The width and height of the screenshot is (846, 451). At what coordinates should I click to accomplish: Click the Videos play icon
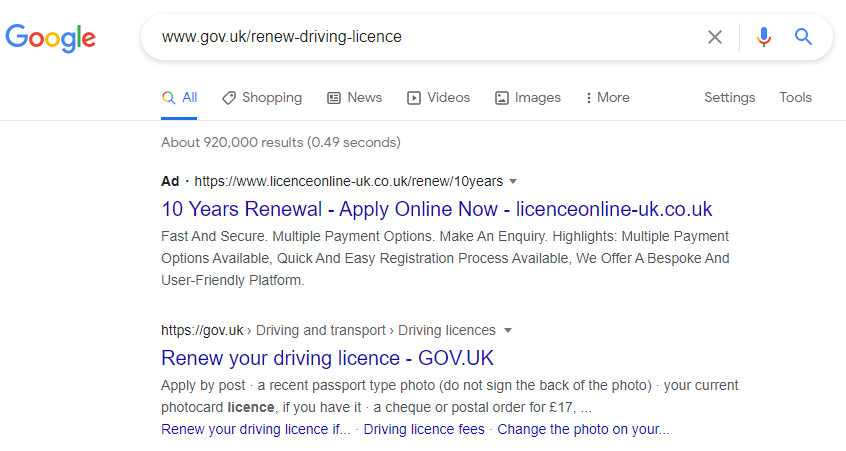tap(414, 98)
